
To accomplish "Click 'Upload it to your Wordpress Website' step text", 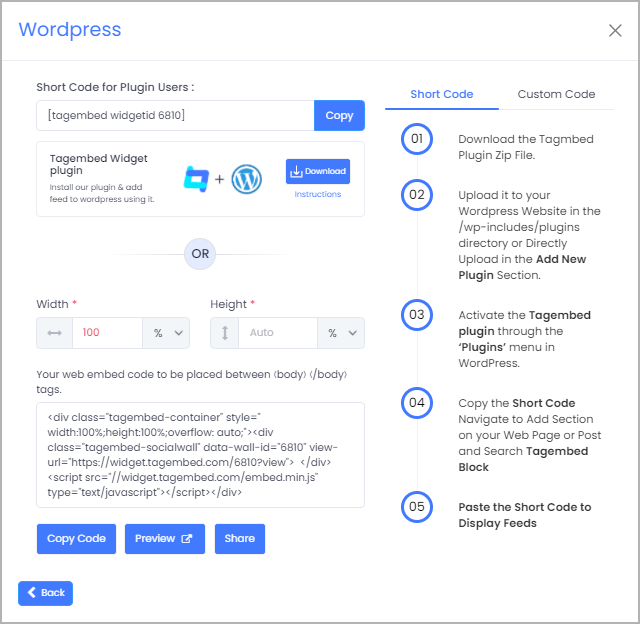I will coord(529,235).
